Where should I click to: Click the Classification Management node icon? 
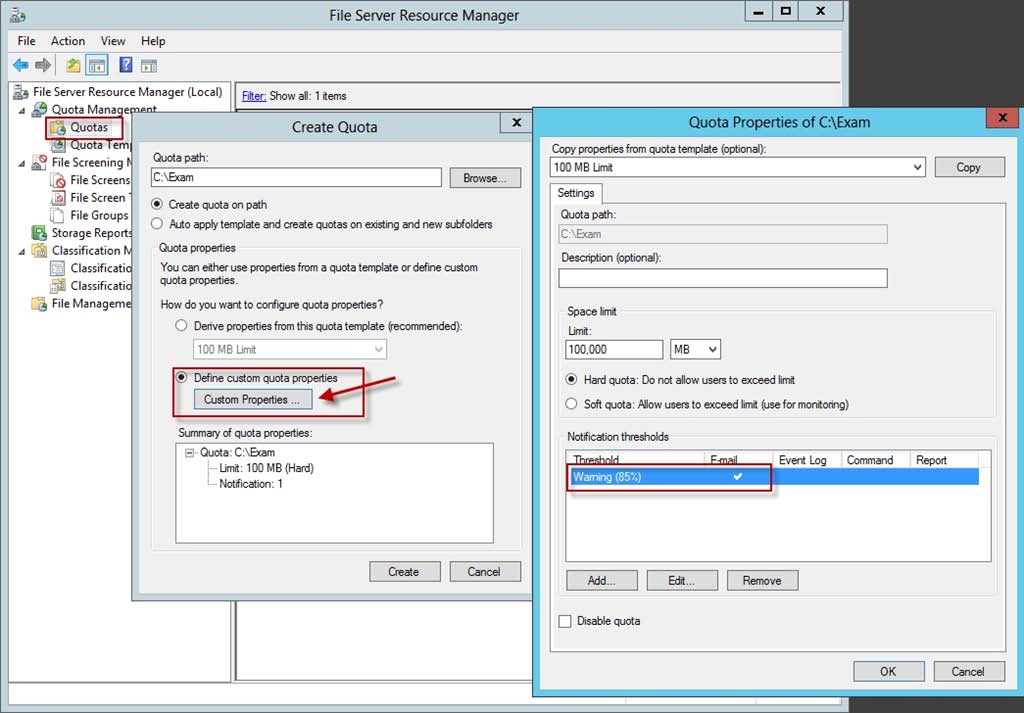pyautogui.click(x=40, y=250)
